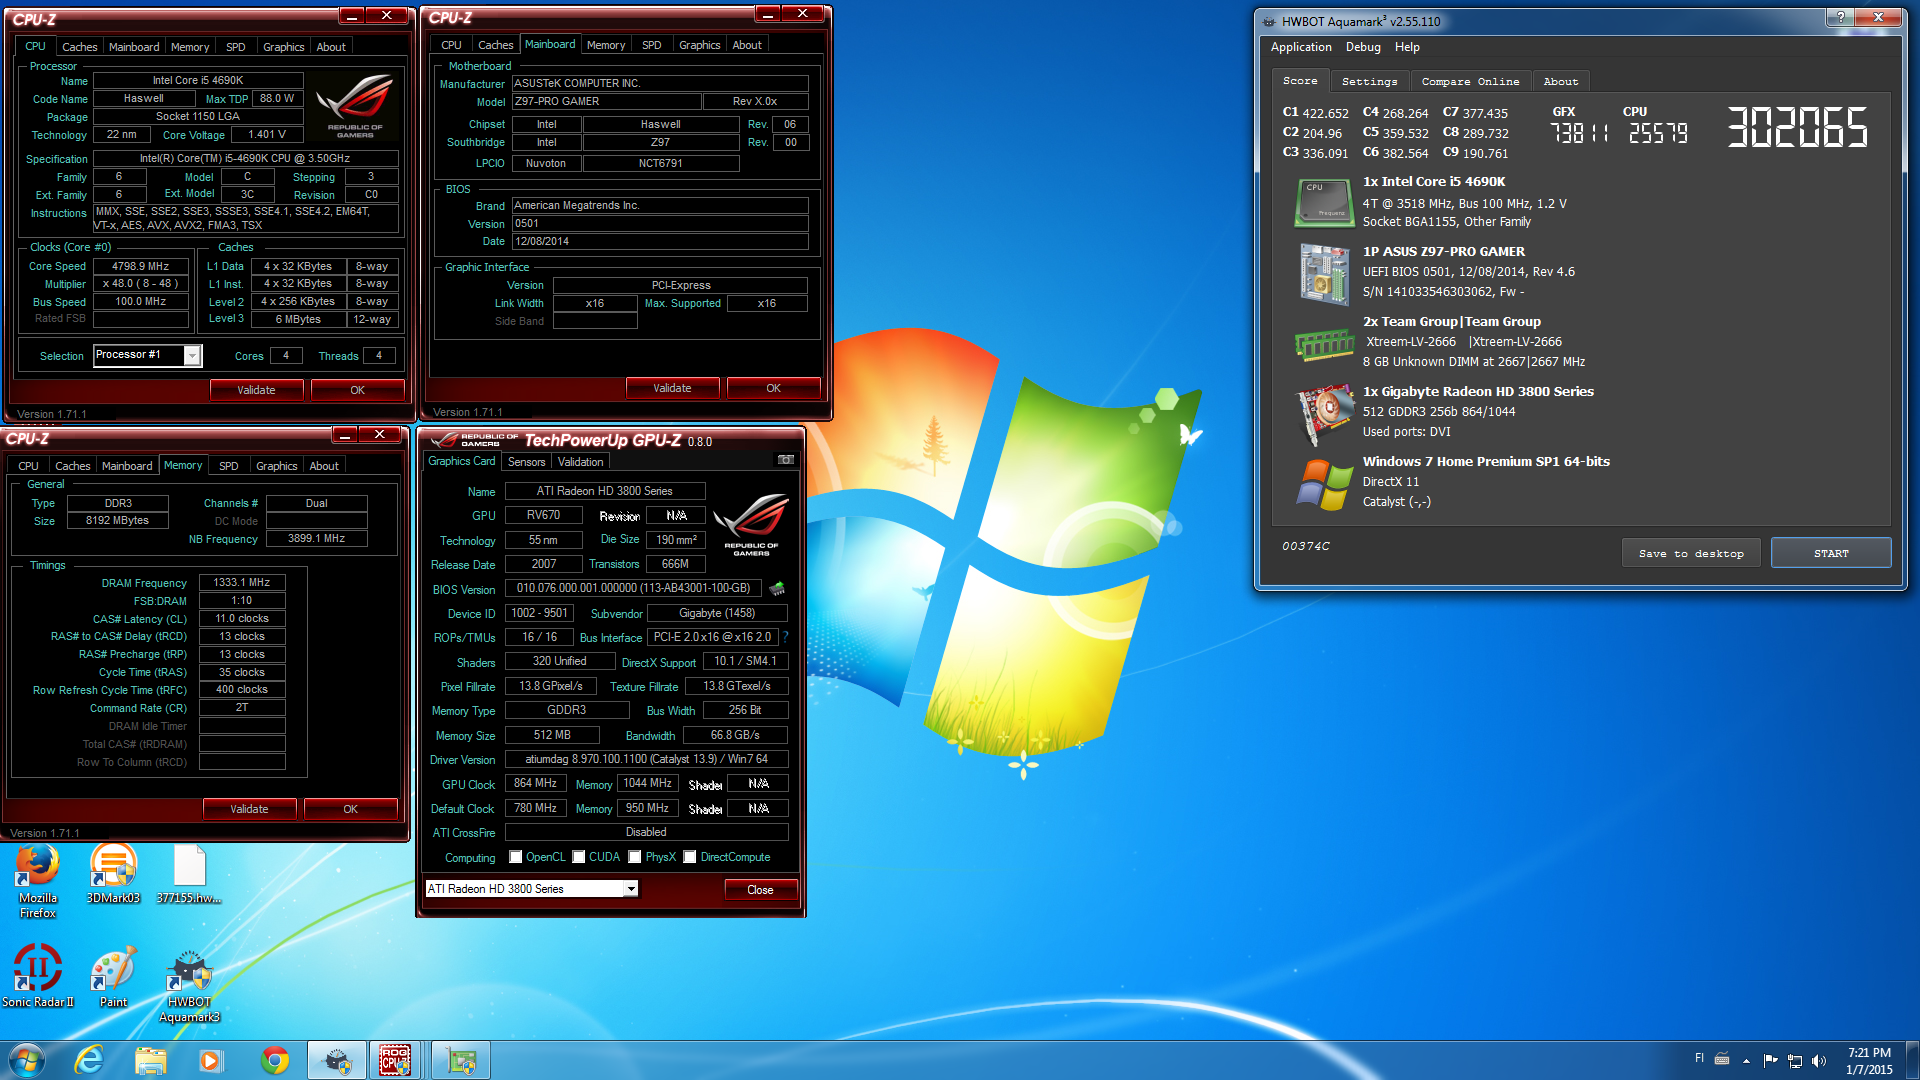1920x1080 pixels.
Task: Open Internet Explorer from the taskbar
Action: [x=89, y=1060]
